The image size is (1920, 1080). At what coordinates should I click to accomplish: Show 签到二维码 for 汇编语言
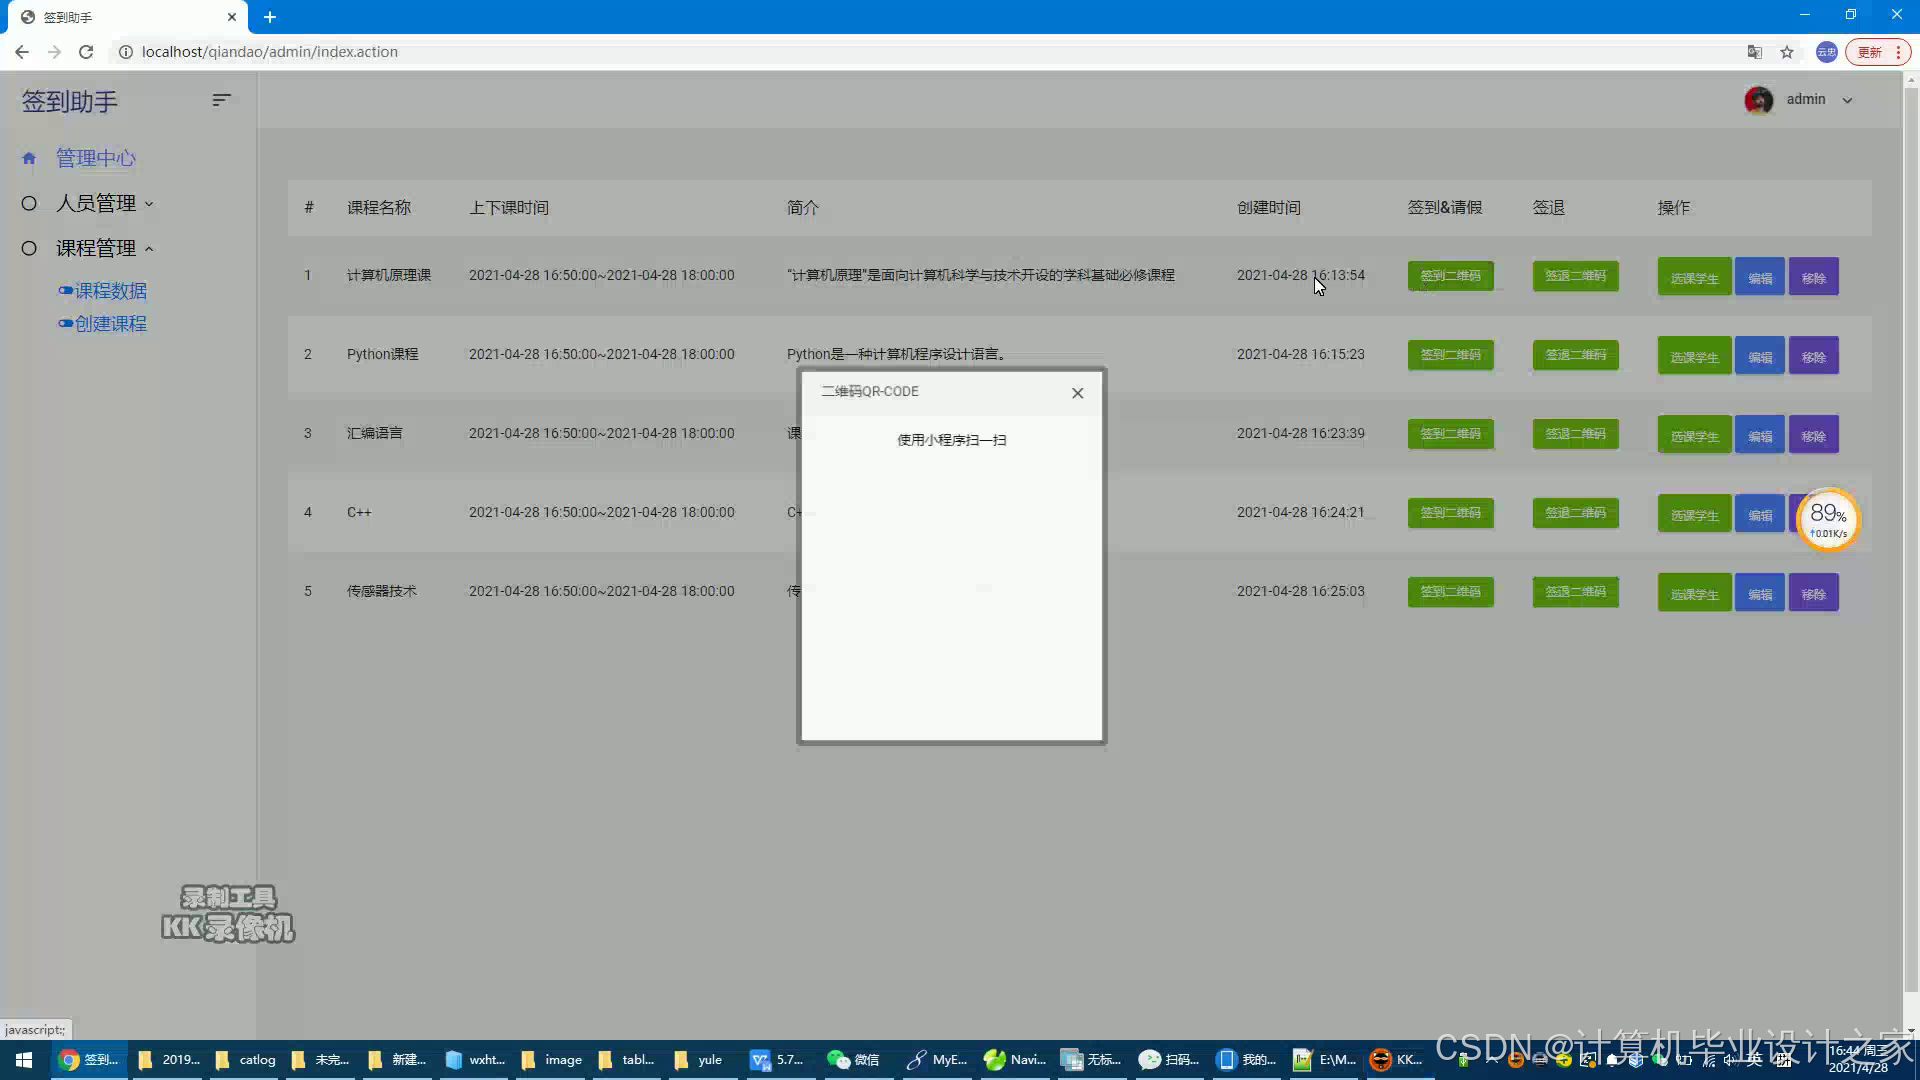(x=1451, y=434)
